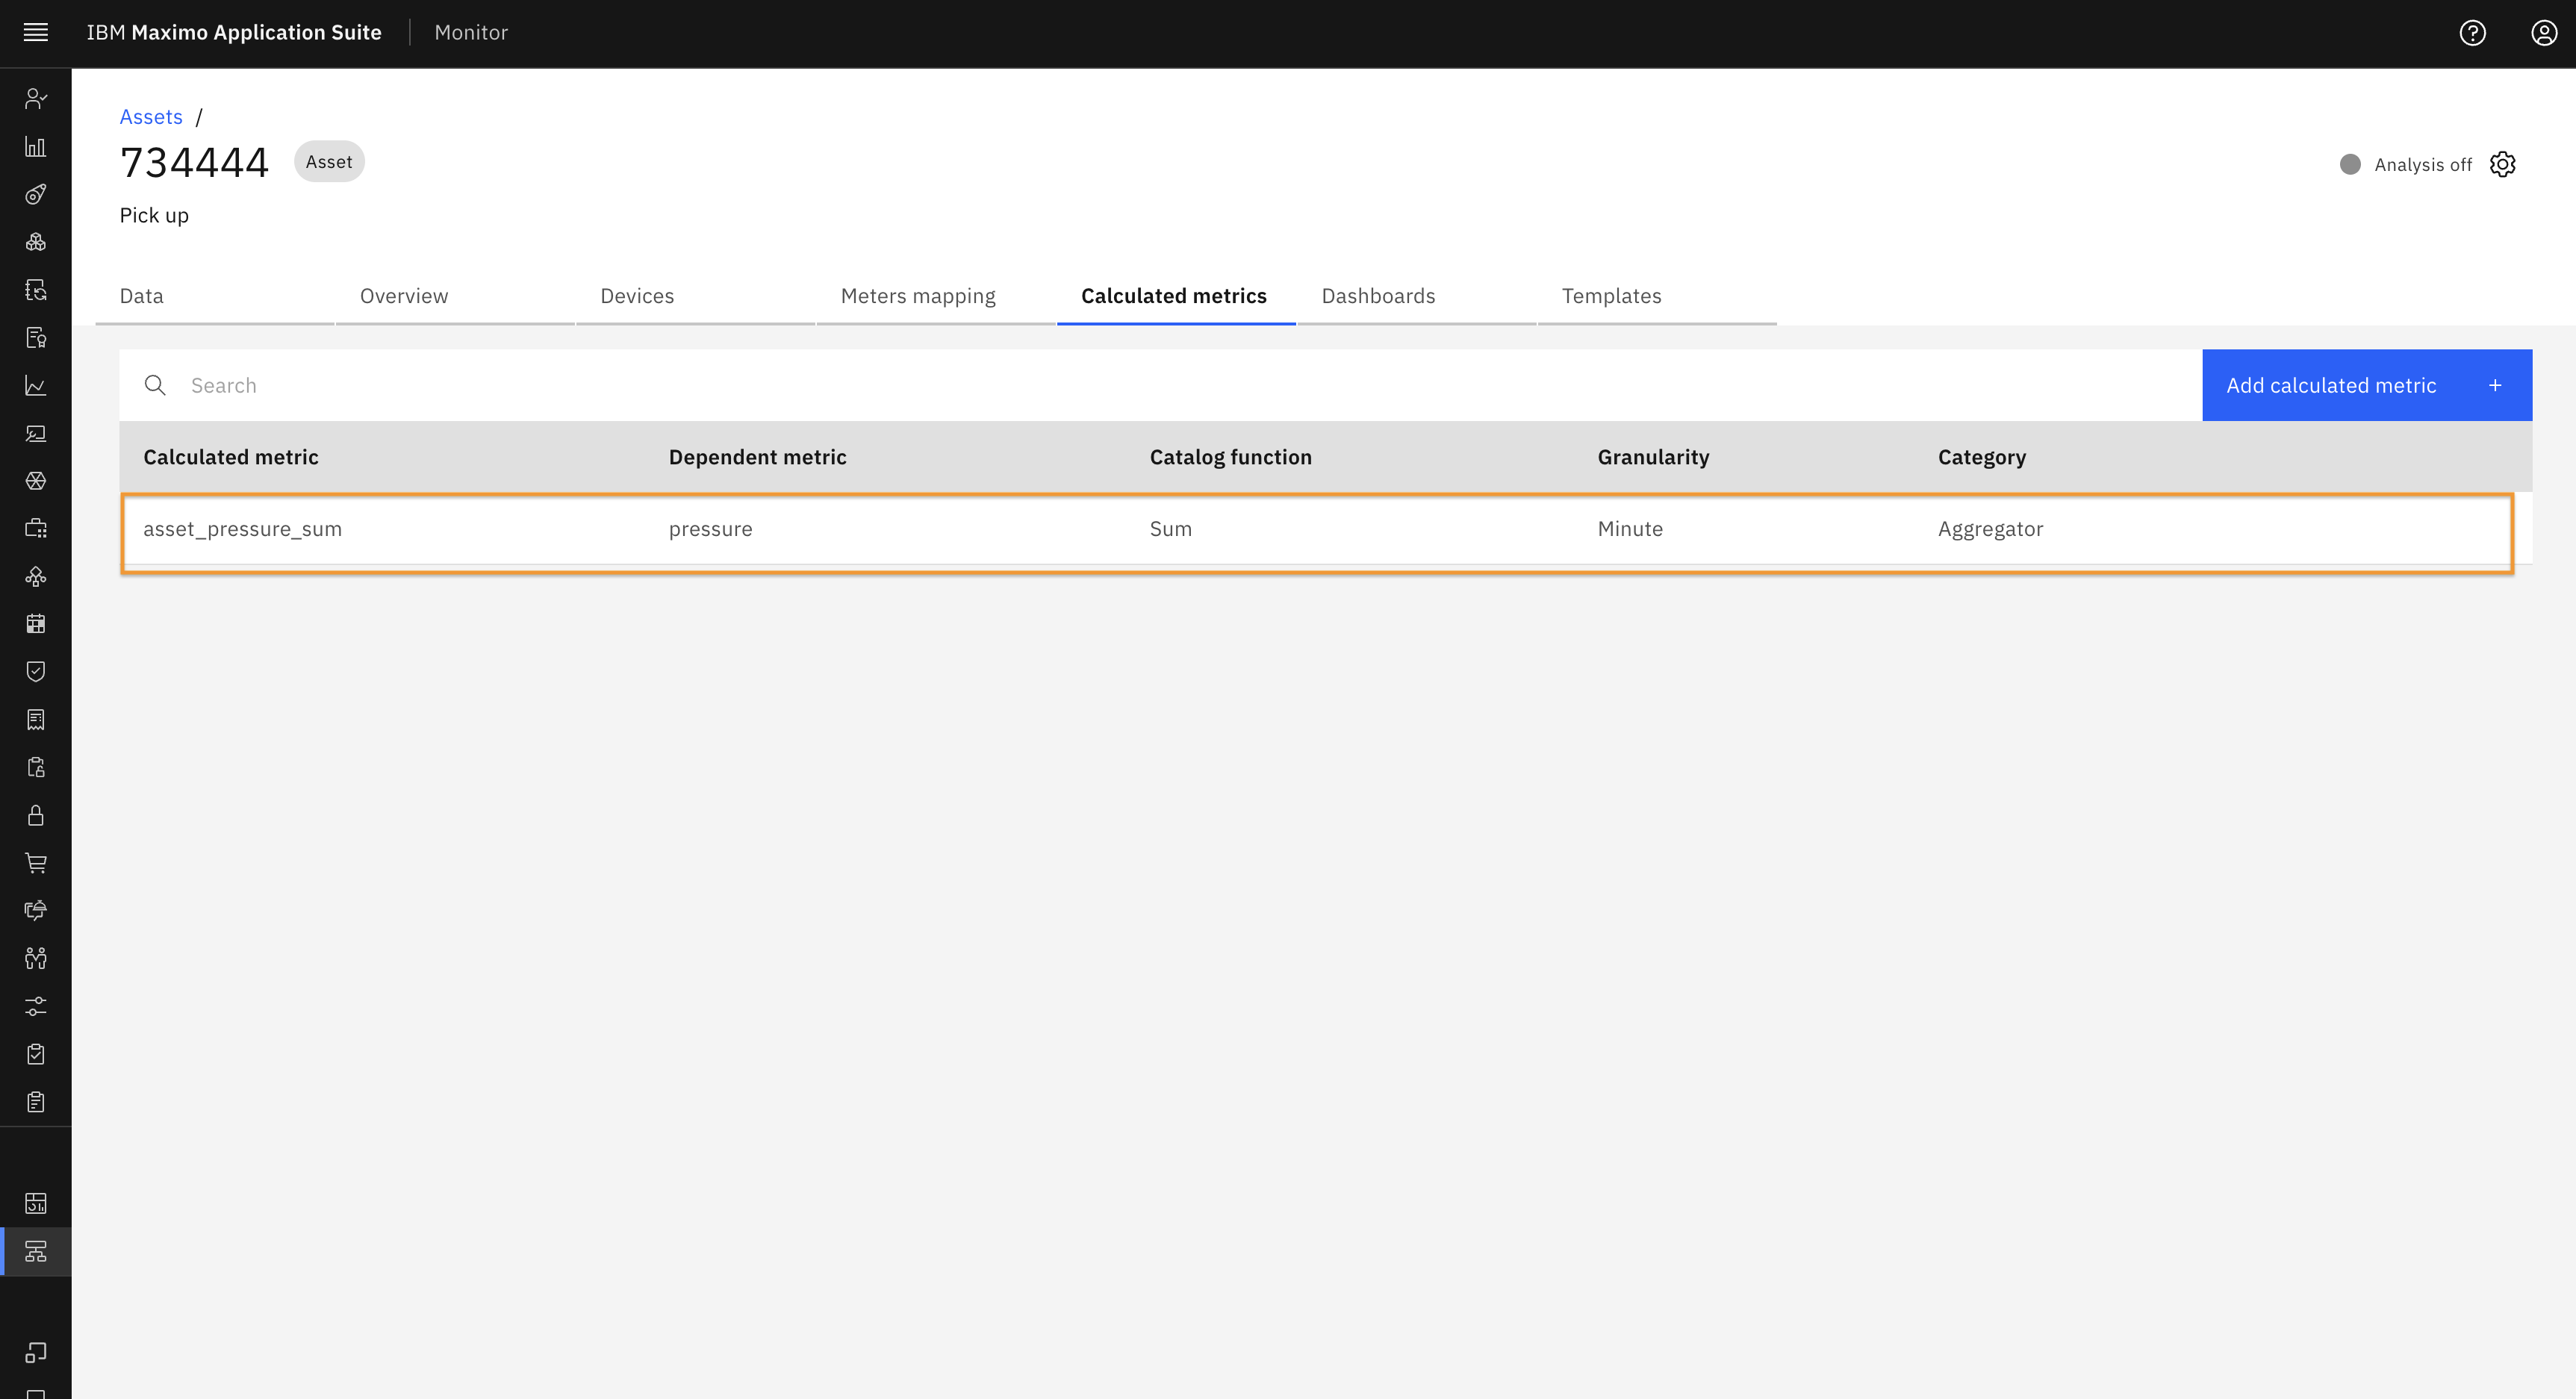Image resolution: width=2576 pixels, height=1399 pixels.
Task: Click the clipboard lock sidebar icon
Action: (36, 767)
